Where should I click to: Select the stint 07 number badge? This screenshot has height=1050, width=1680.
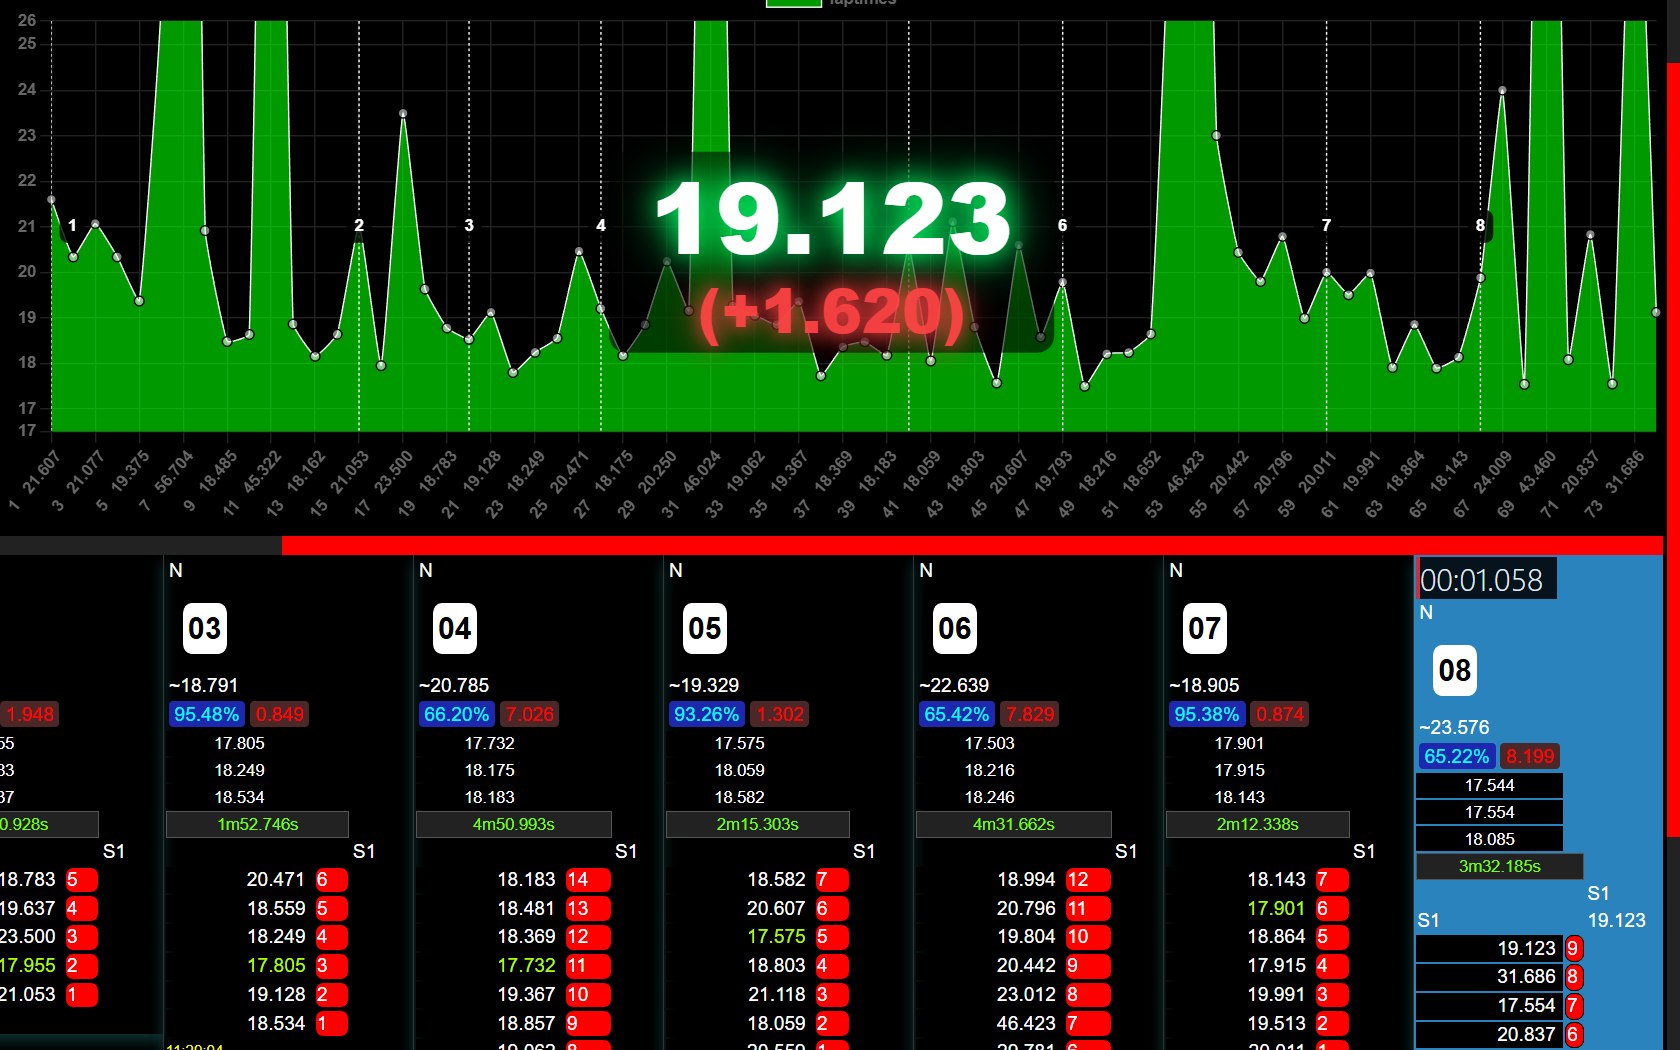[x=1204, y=629]
